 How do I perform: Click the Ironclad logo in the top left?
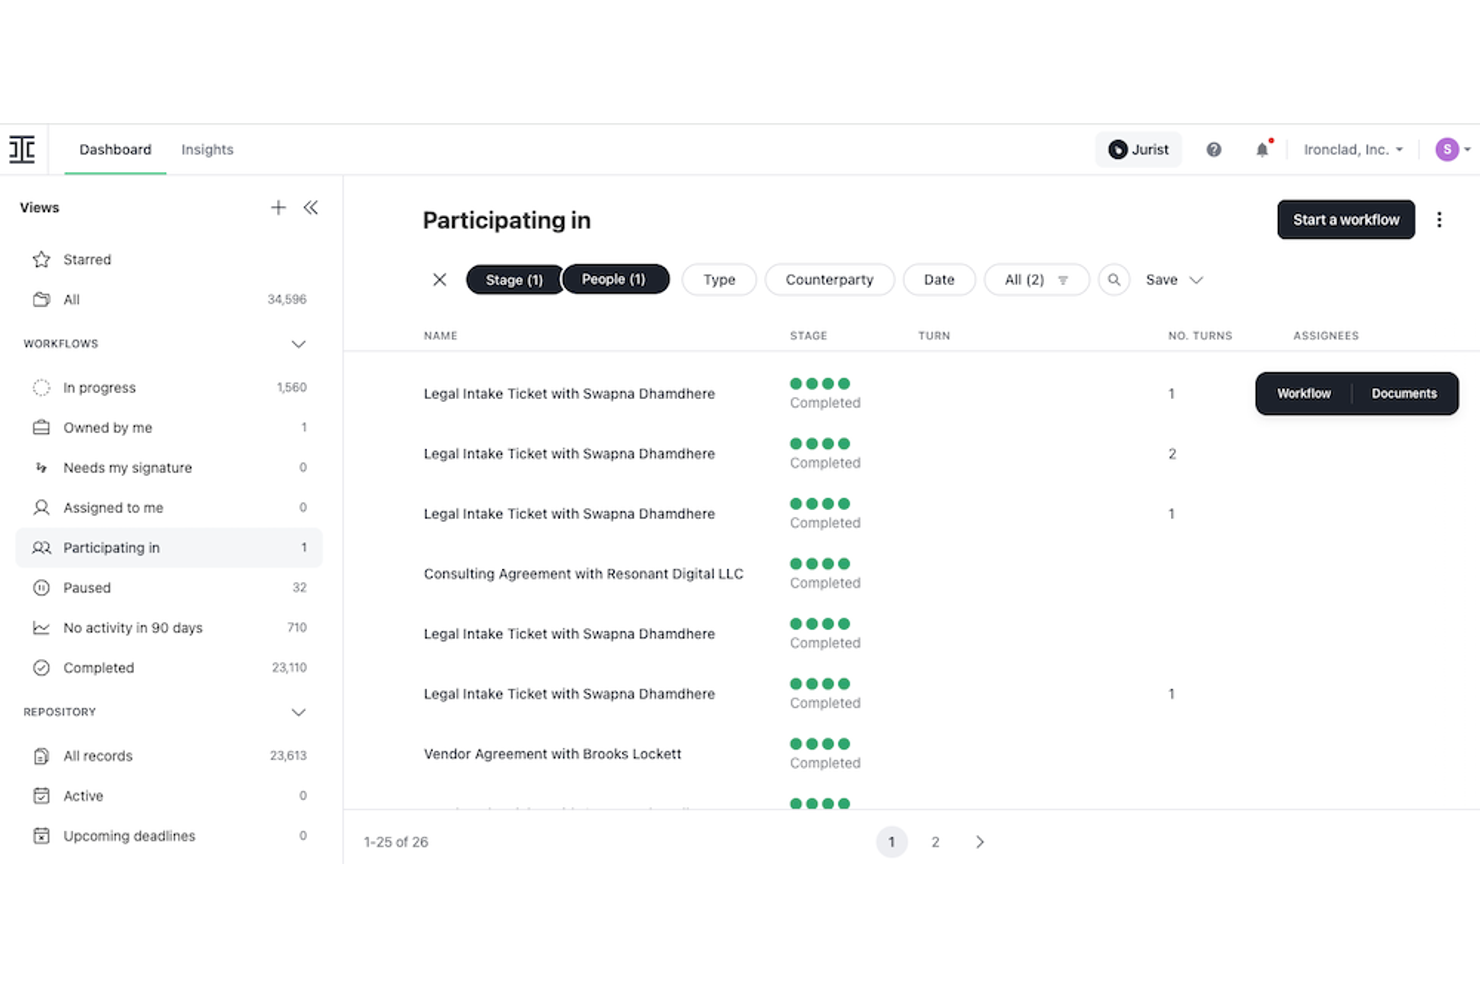(21, 148)
